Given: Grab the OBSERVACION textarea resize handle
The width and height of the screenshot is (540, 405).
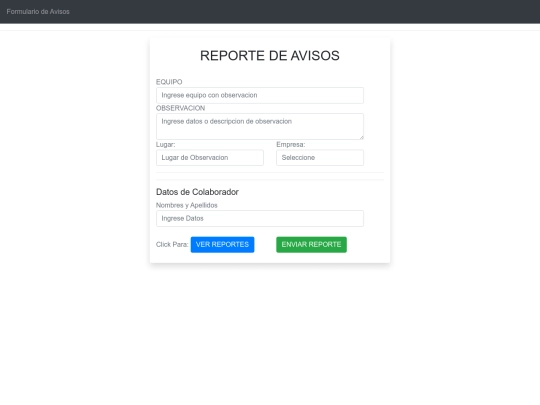Looking at the screenshot, I should click(361, 137).
